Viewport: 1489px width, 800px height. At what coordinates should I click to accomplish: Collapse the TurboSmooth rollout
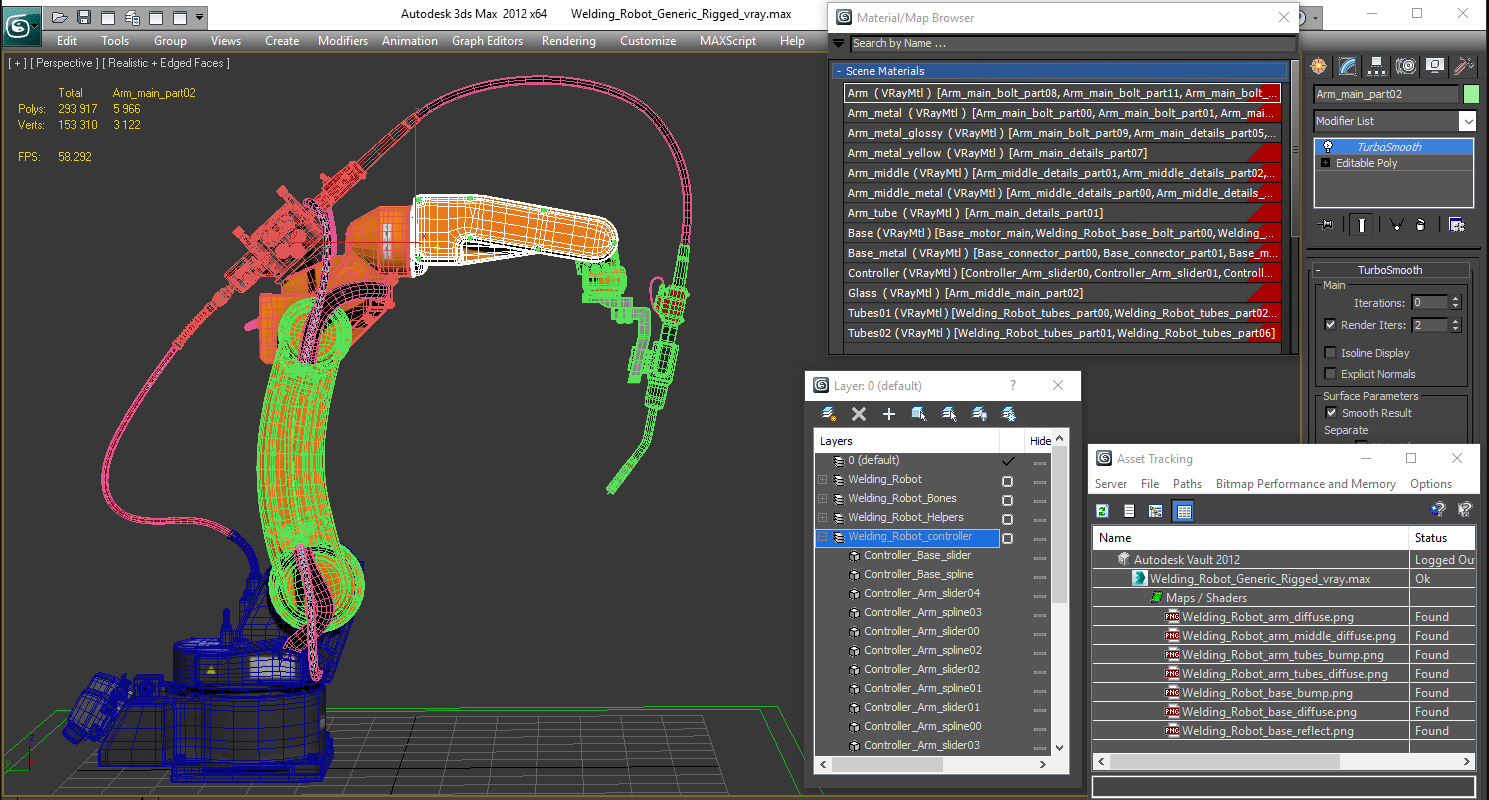(x=1320, y=270)
